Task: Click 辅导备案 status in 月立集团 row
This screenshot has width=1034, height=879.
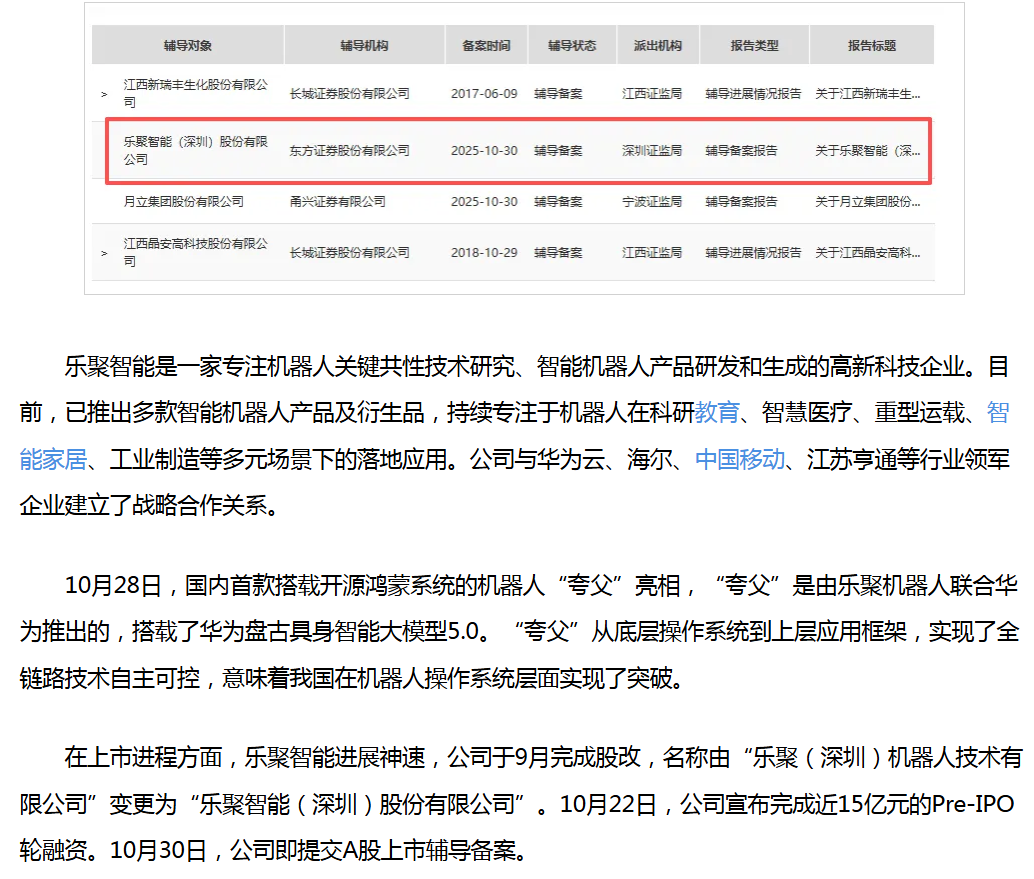Action: tap(558, 201)
